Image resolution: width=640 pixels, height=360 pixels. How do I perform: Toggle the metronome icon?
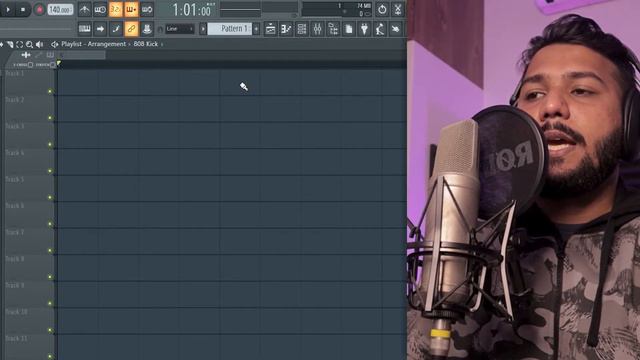[84, 9]
